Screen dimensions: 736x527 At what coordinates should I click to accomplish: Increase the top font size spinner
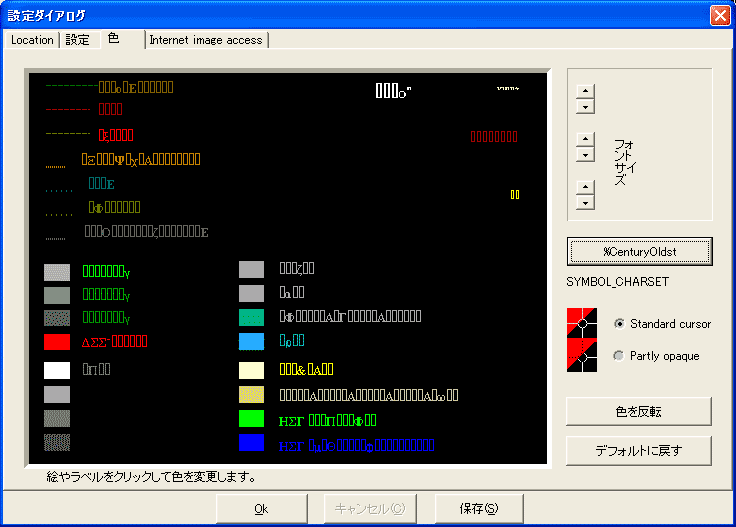click(585, 91)
